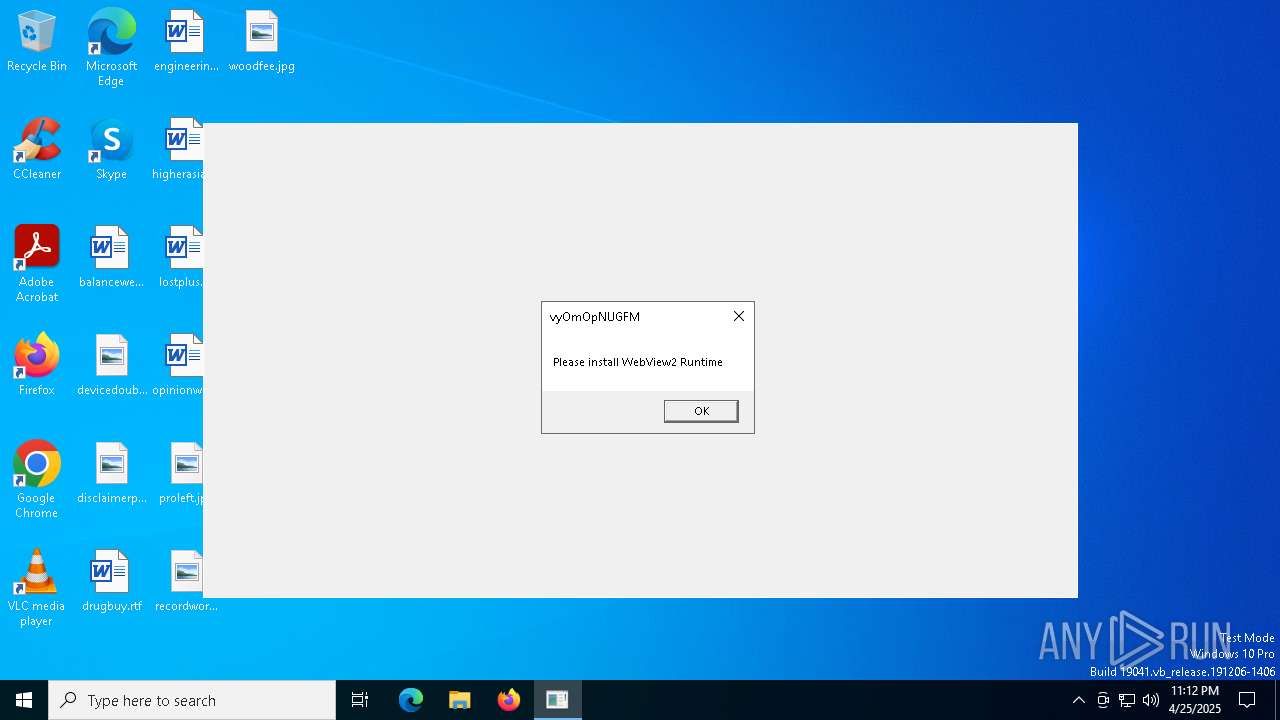The image size is (1280, 720).
Task: Select the proleft.jpg image file
Action: [x=181, y=474]
